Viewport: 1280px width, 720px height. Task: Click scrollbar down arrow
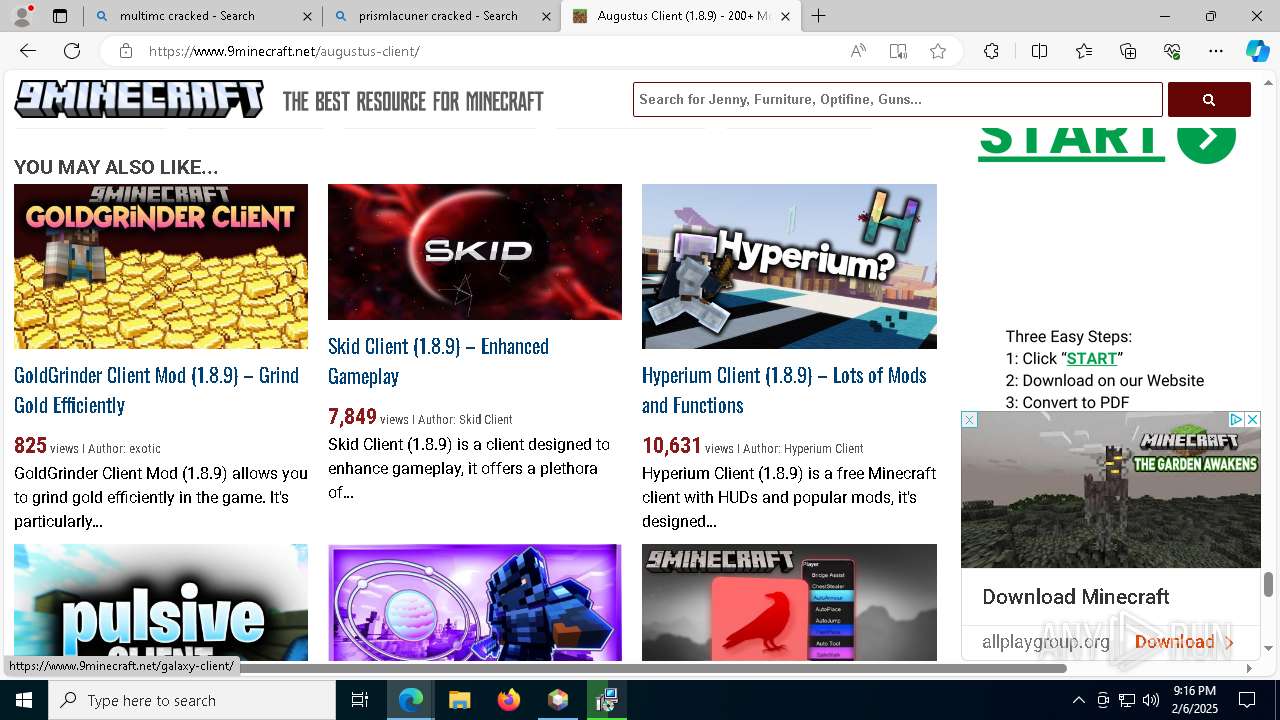click(1268, 649)
